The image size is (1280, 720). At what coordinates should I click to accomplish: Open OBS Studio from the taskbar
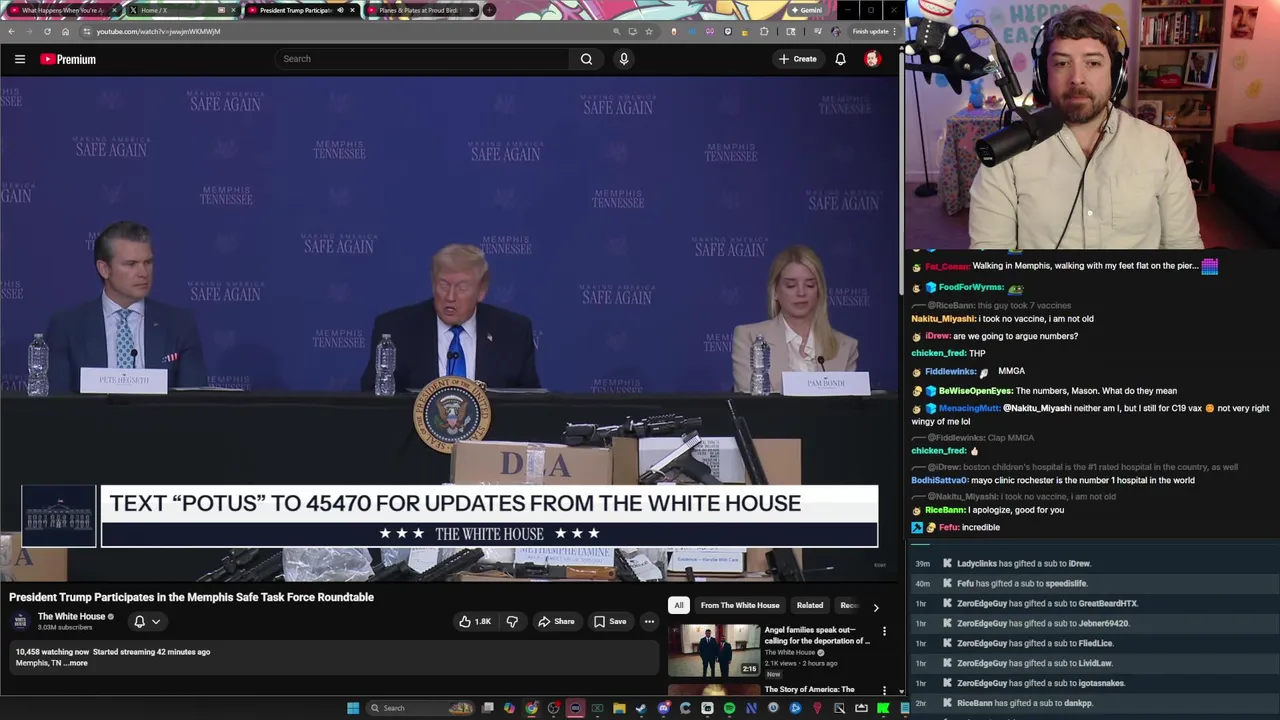click(553, 708)
